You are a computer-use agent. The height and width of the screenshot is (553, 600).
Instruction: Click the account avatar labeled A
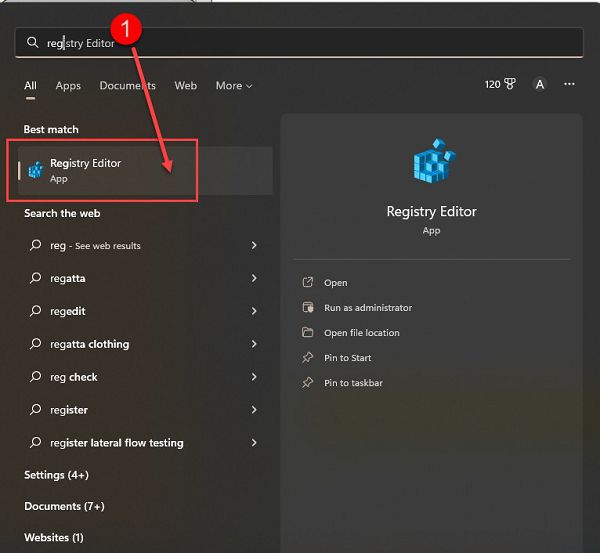pos(540,84)
